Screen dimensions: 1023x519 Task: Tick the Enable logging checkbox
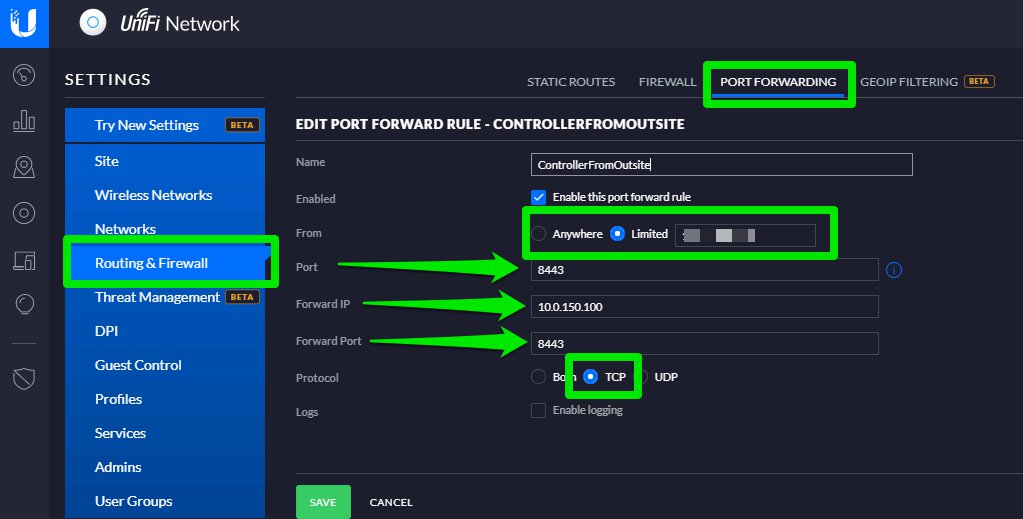(x=539, y=410)
